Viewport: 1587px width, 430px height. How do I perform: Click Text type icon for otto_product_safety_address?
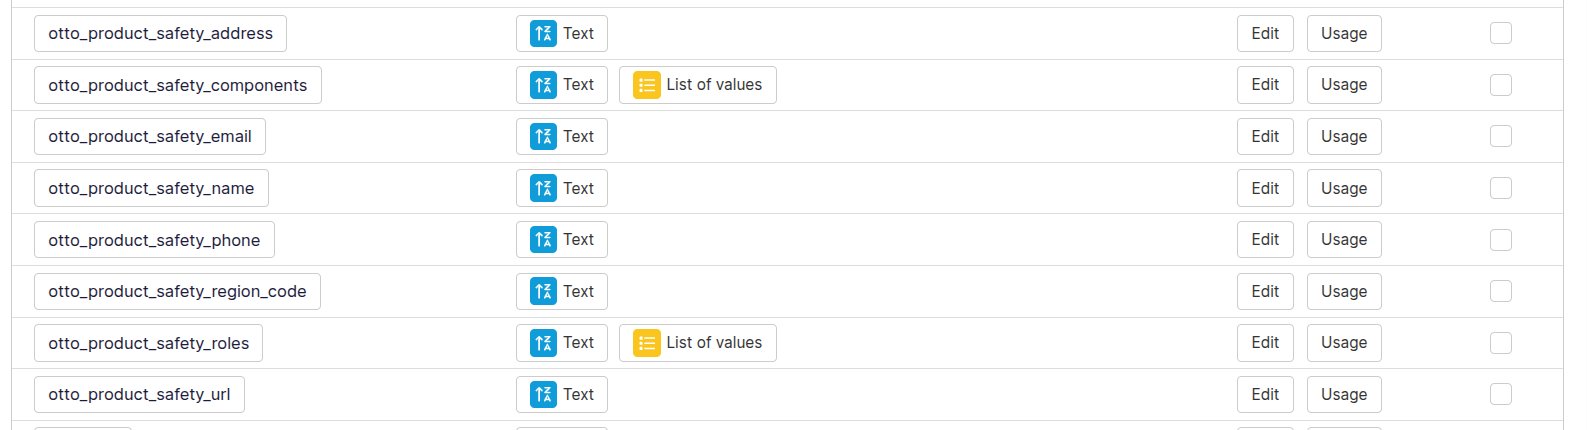click(543, 33)
